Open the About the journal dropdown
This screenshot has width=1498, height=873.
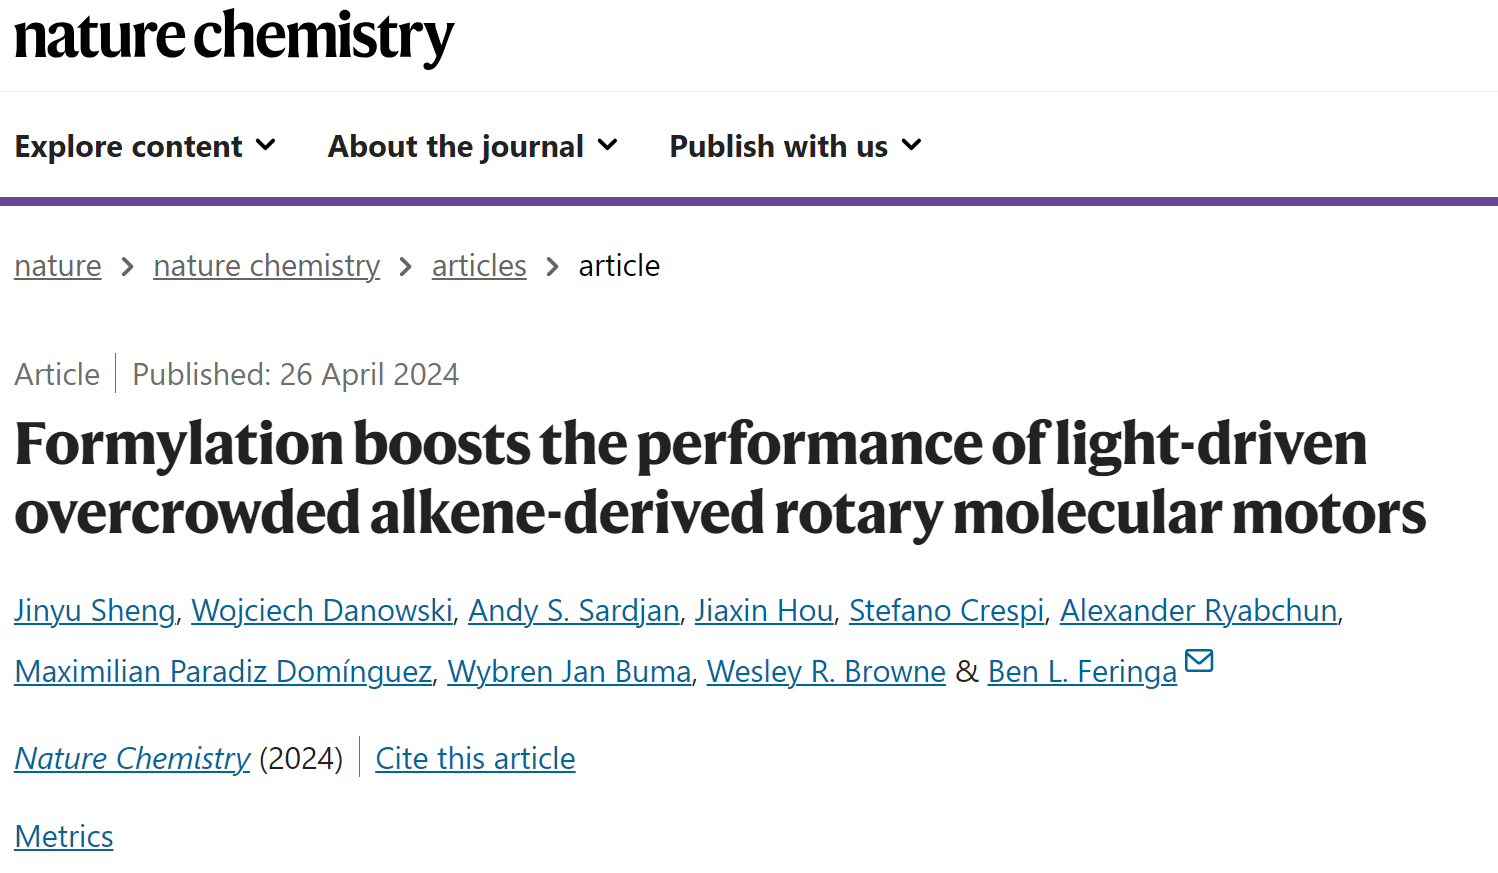click(473, 146)
